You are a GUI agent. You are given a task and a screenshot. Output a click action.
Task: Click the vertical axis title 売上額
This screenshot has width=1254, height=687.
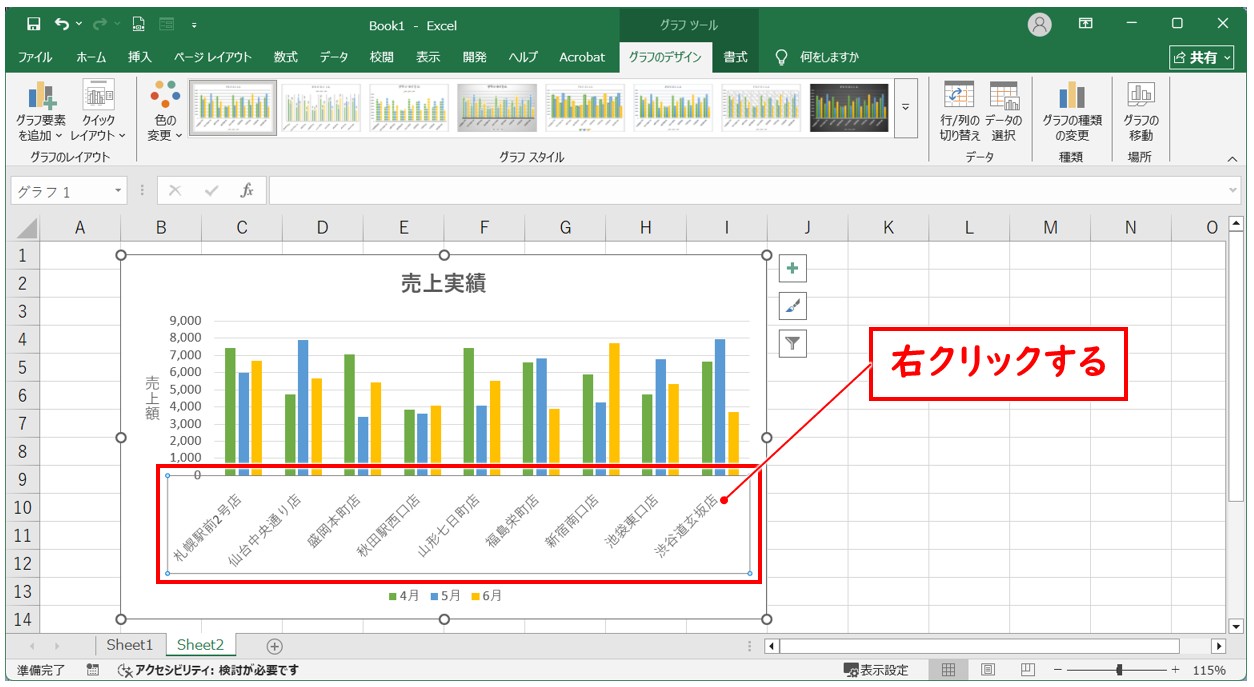pyautogui.click(x=152, y=397)
